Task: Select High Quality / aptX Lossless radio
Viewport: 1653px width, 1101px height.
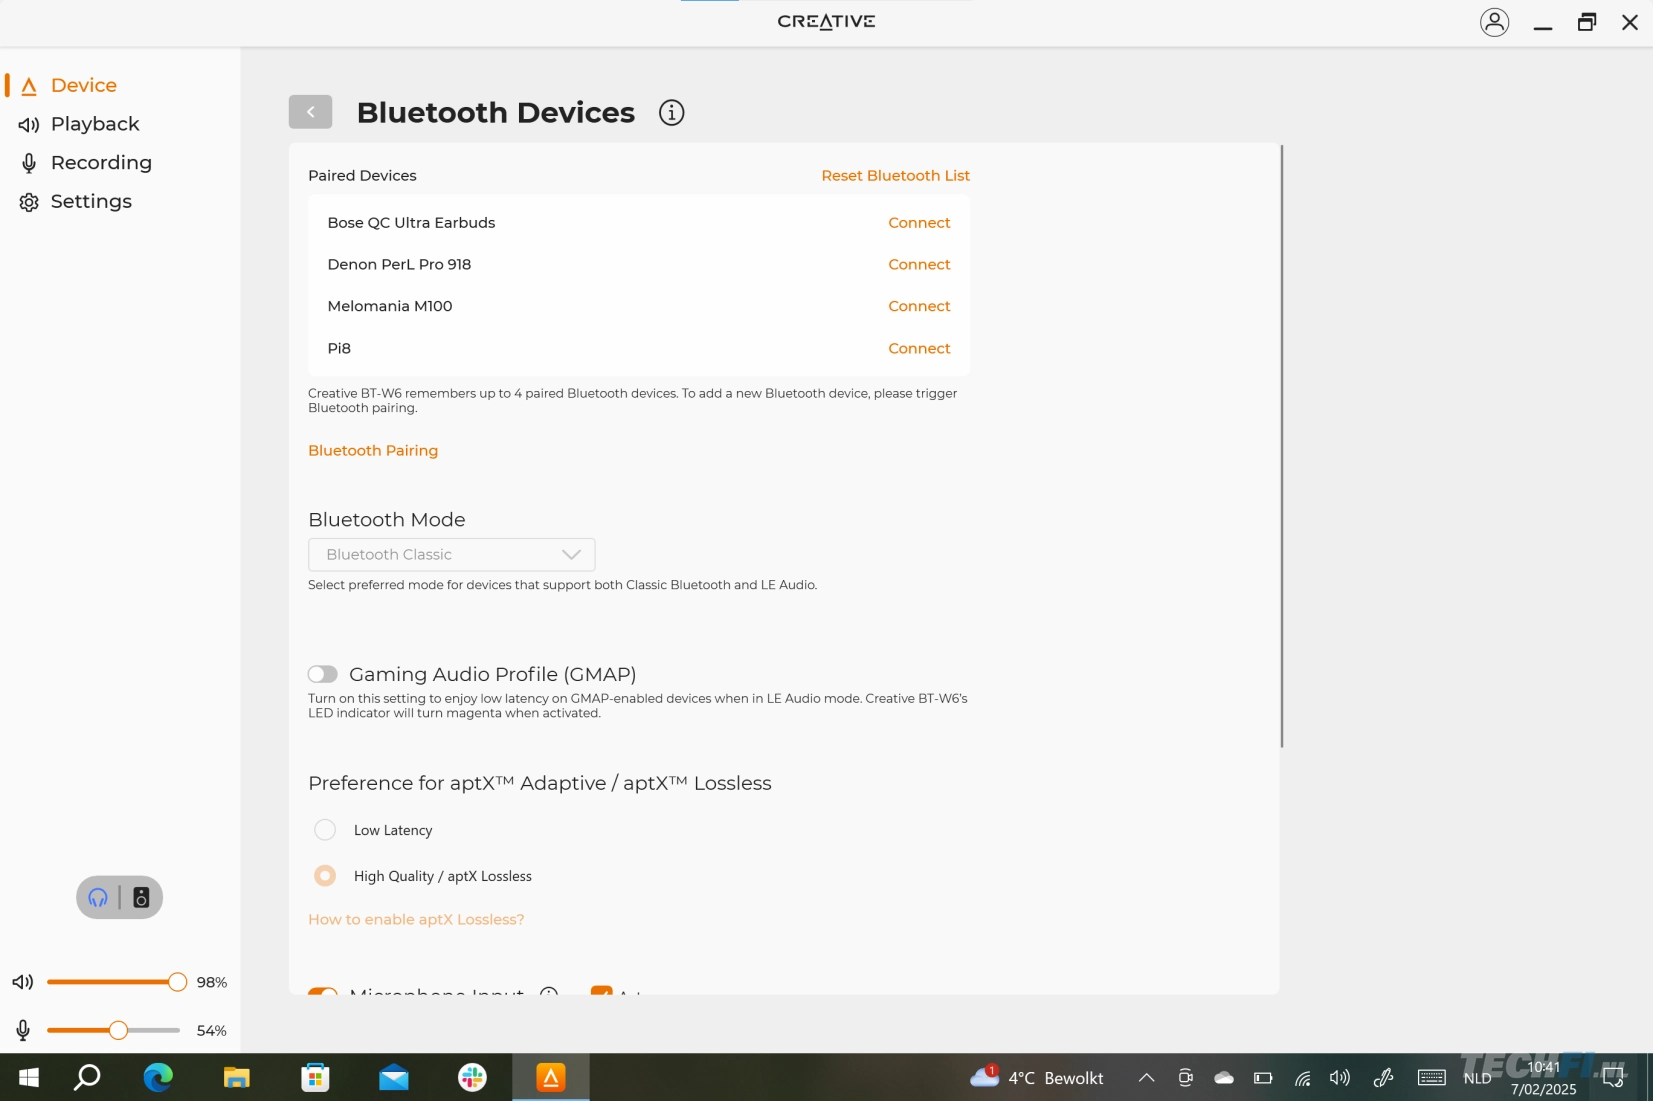Action: coord(325,876)
